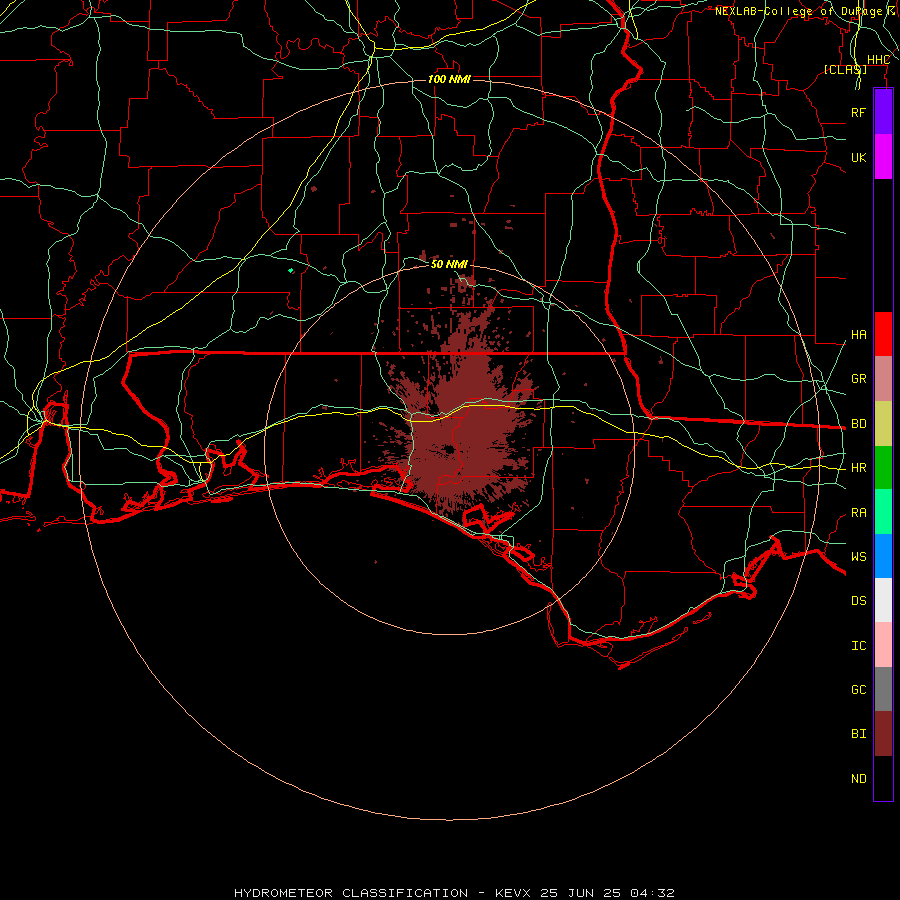Click the "DS" legend label
This screenshot has height=900, width=900.
(858, 601)
